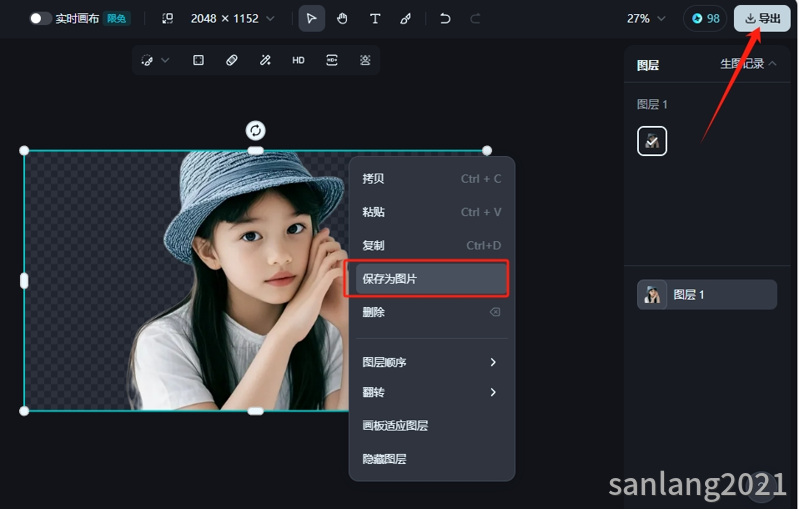Click the bottom-left corner resize handle

[x=24, y=411]
